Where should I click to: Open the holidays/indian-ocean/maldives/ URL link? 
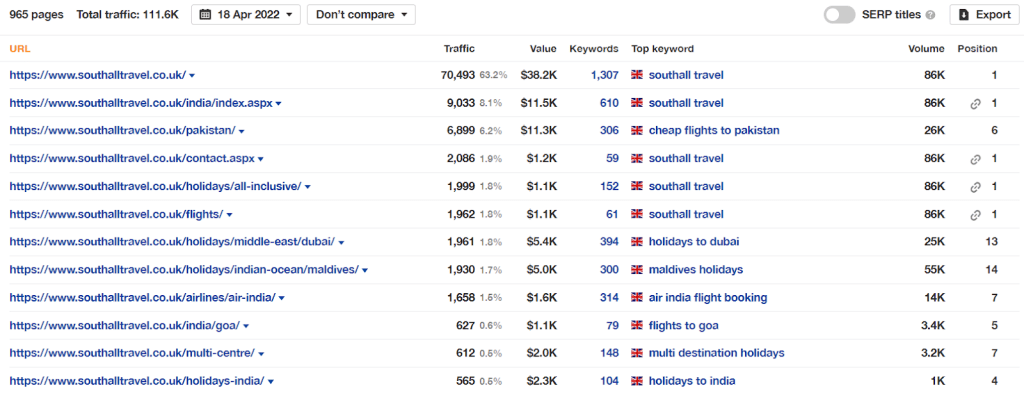click(x=184, y=270)
